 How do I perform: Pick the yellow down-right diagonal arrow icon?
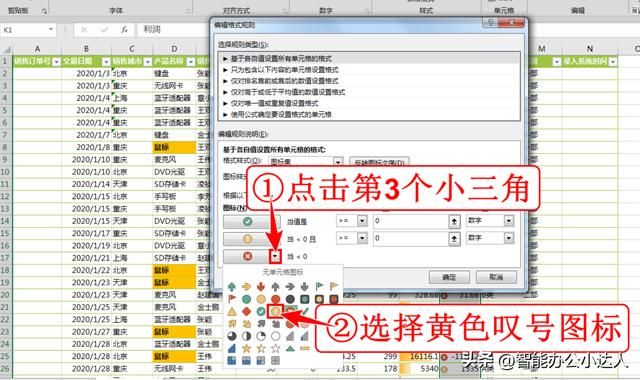(247, 324)
